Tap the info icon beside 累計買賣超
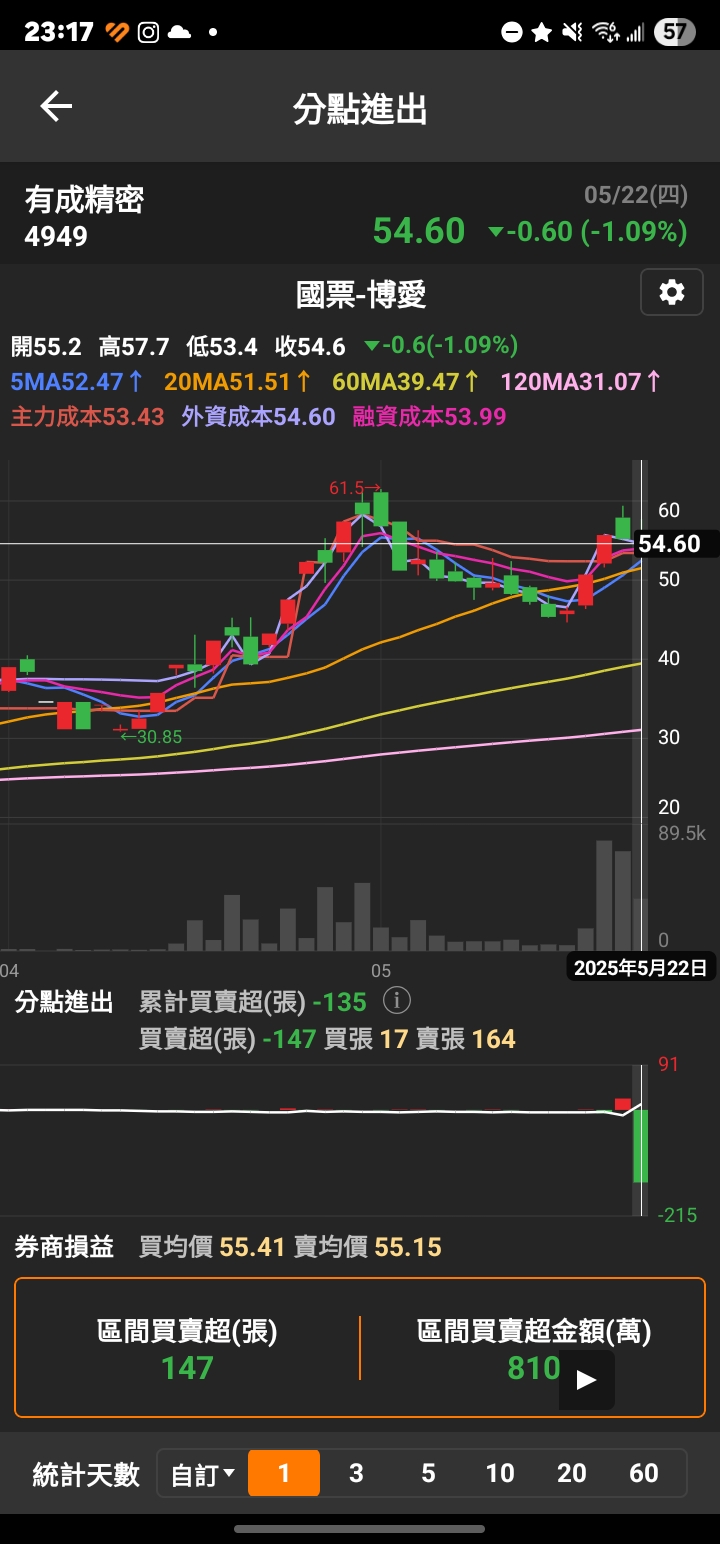This screenshot has height=1544, width=720. (397, 1000)
